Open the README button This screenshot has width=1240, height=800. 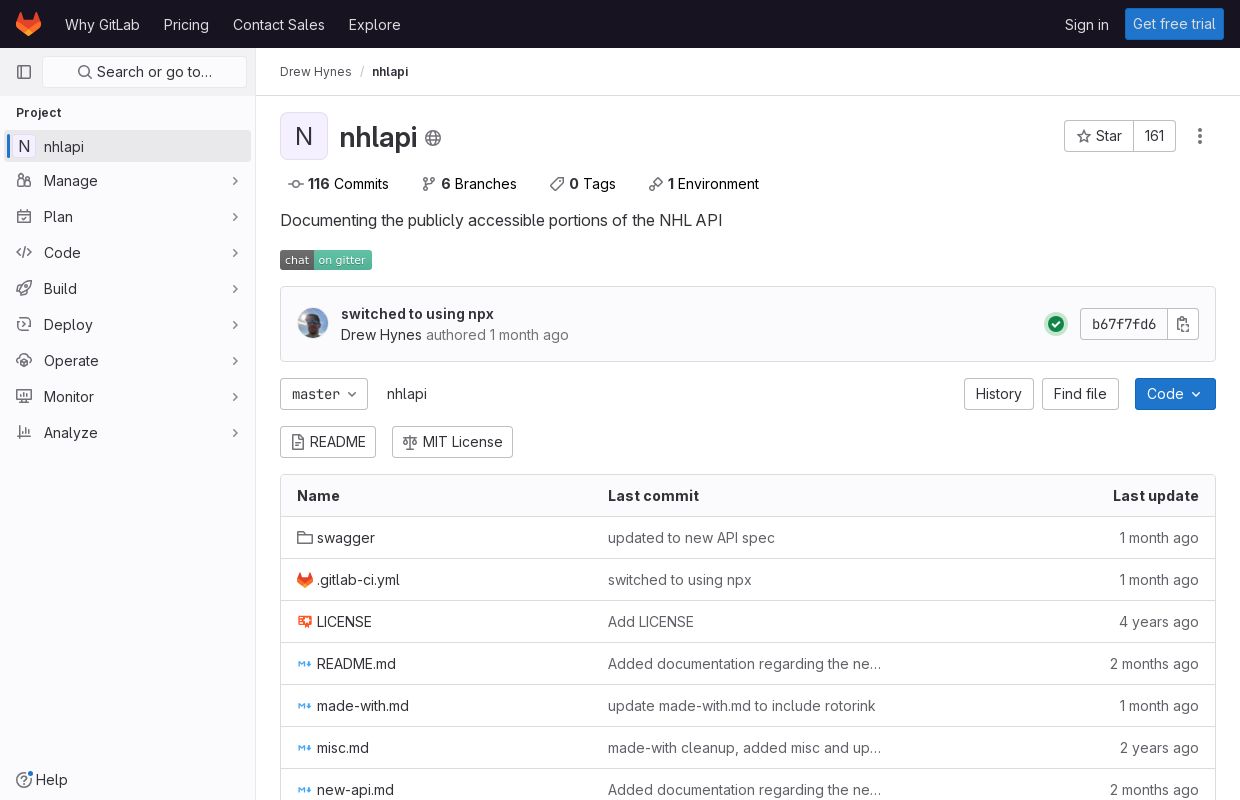328,442
